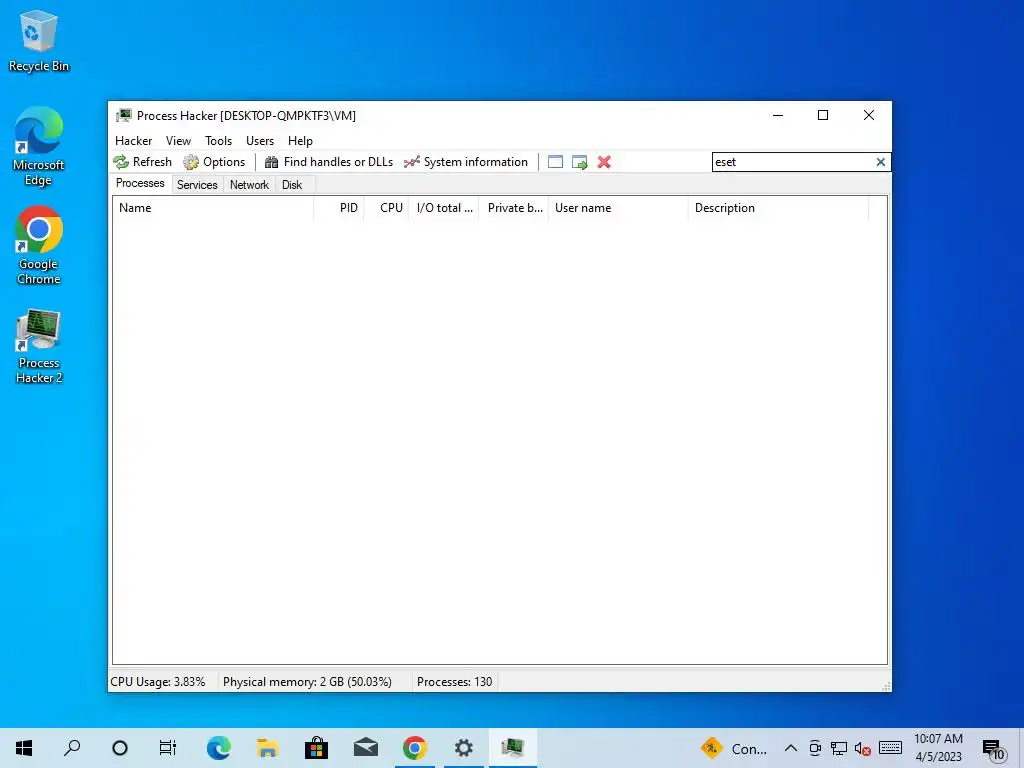This screenshot has height=768, width=1024.
Task: Click the Con... taskbar widget
Action: pyautogui.click(x=734, y=748)
